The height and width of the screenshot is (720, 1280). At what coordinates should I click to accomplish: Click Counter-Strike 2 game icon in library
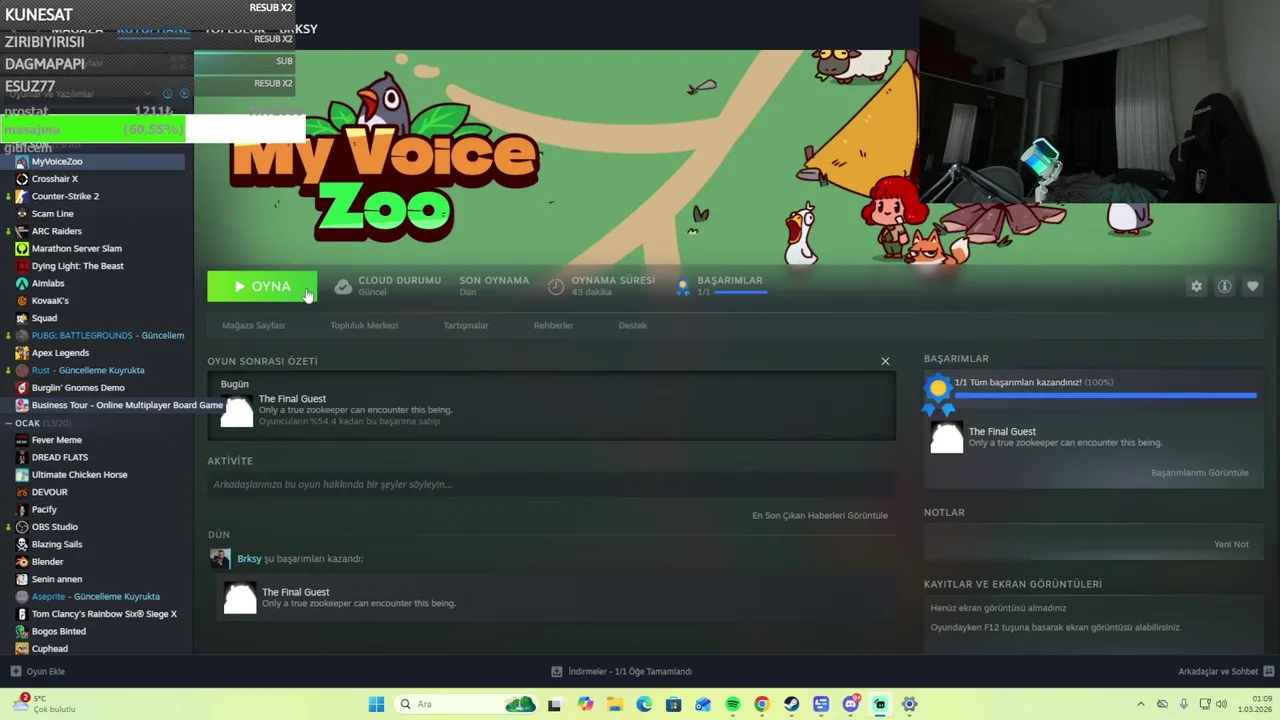(22, 196)
